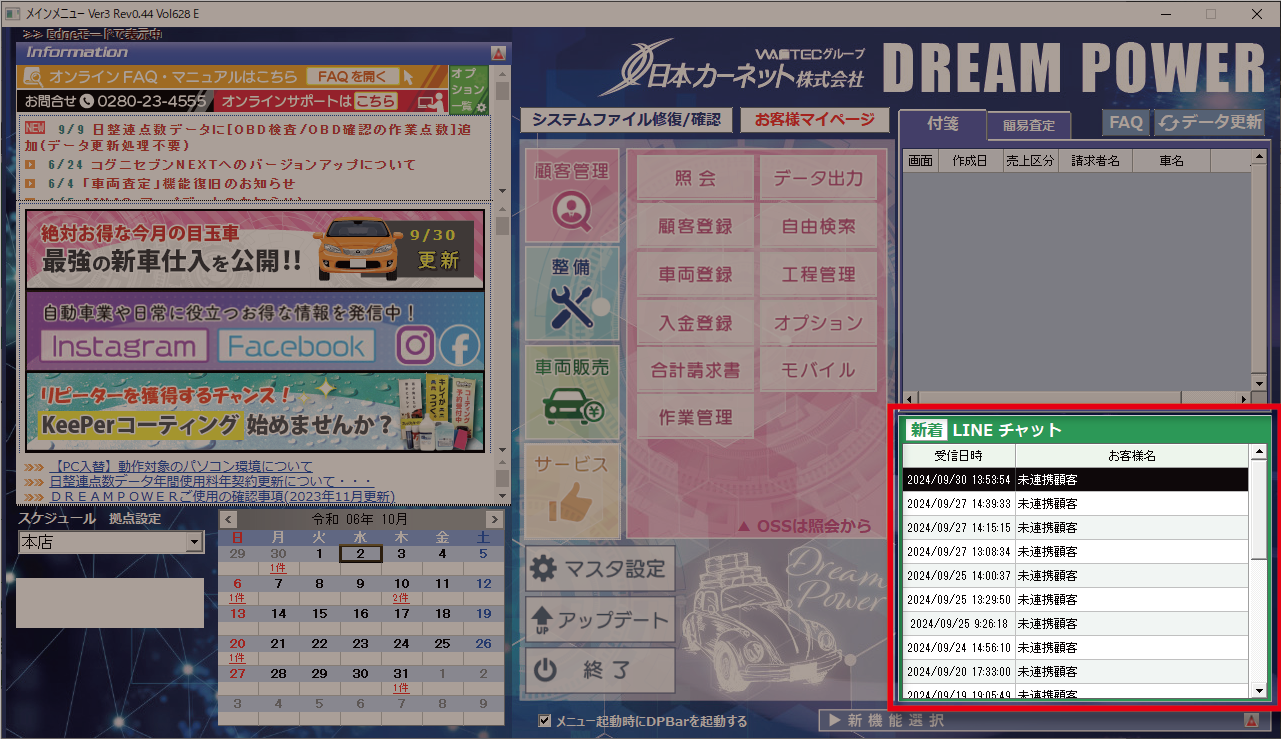This screenshot has height=739, width=1281.
Task: Open 6/24 コグニセブンNEXT news item
Action: coord(230,165)
